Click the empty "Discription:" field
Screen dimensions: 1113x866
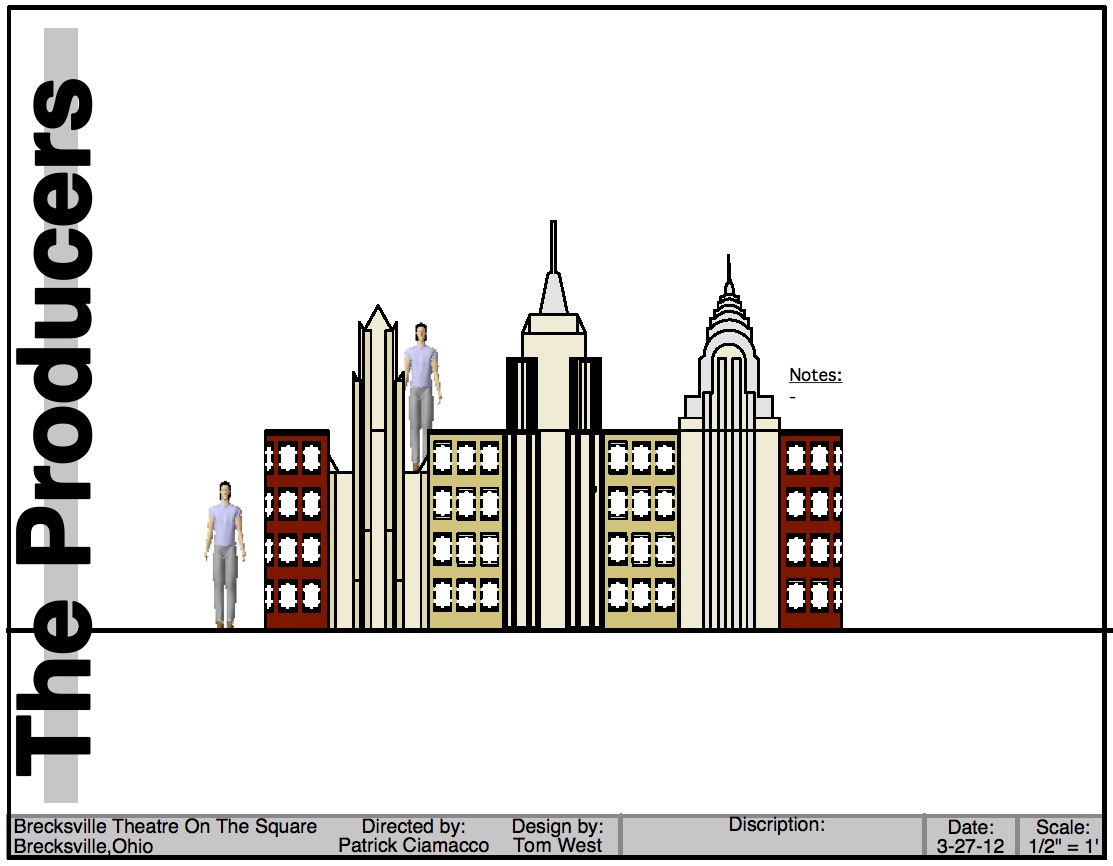(x=772, y=842)
